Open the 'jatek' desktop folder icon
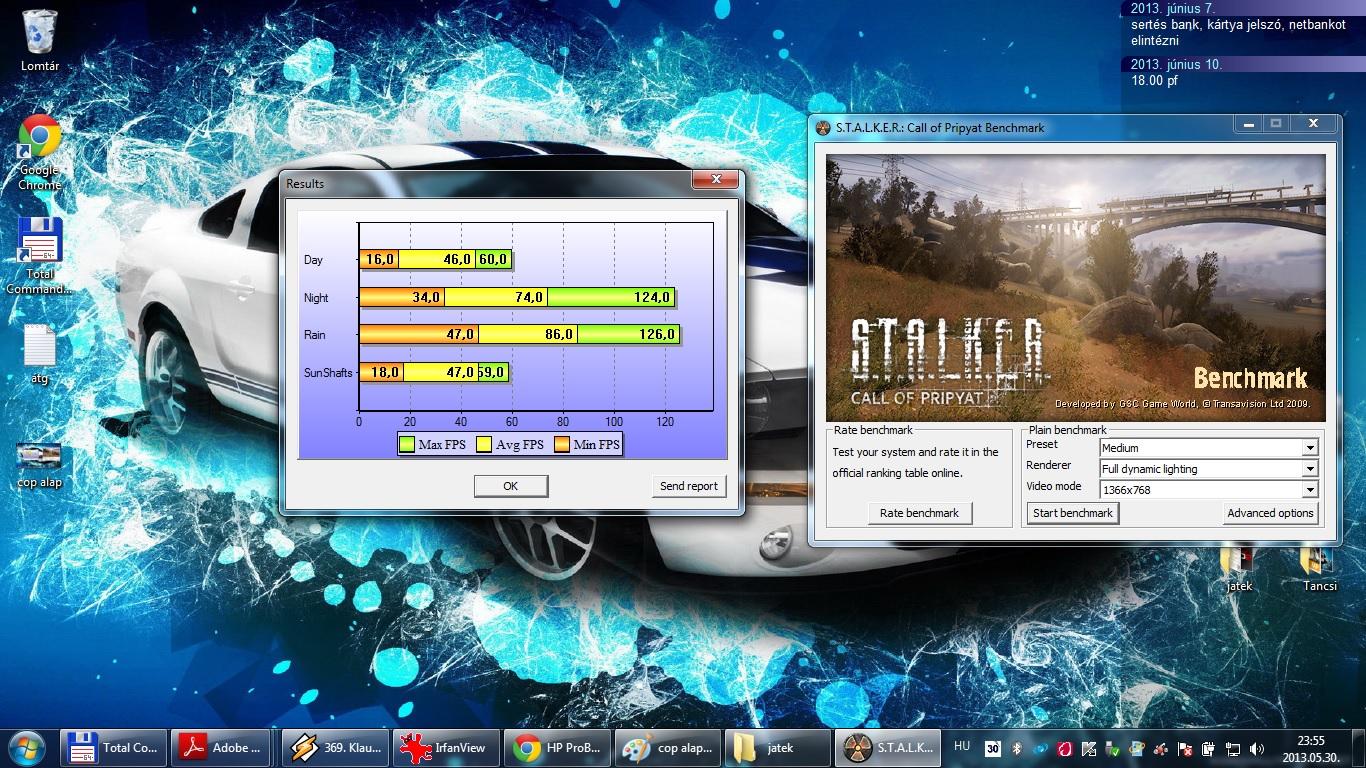This screenshot has height=768, width=1366. pos(1239,568)
